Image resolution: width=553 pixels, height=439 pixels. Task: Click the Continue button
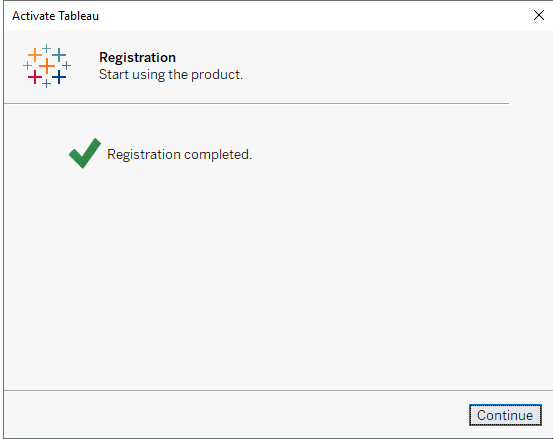(505, 415)
